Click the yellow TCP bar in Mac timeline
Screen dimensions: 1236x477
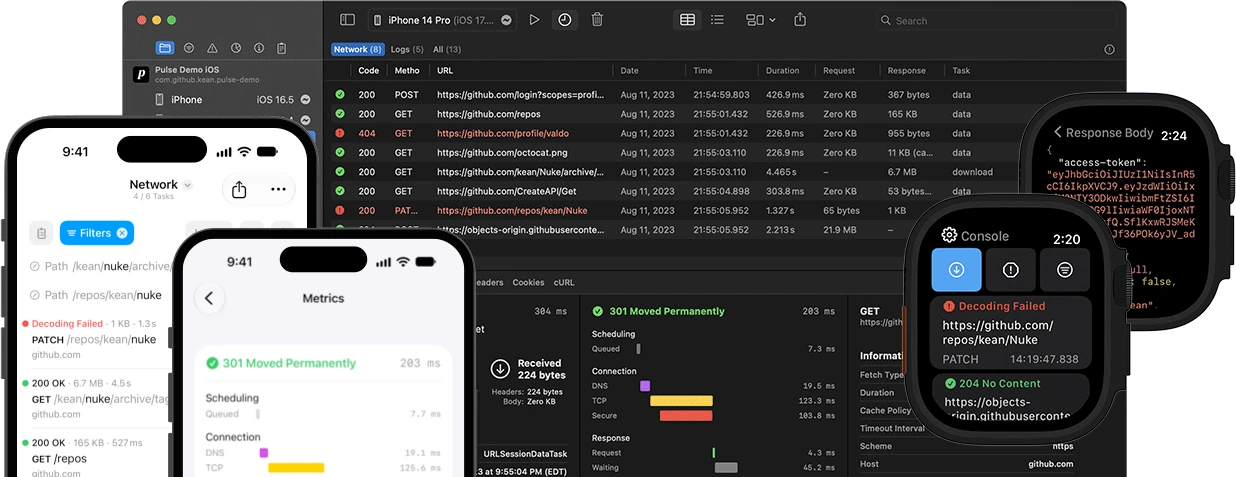point(681,400)
